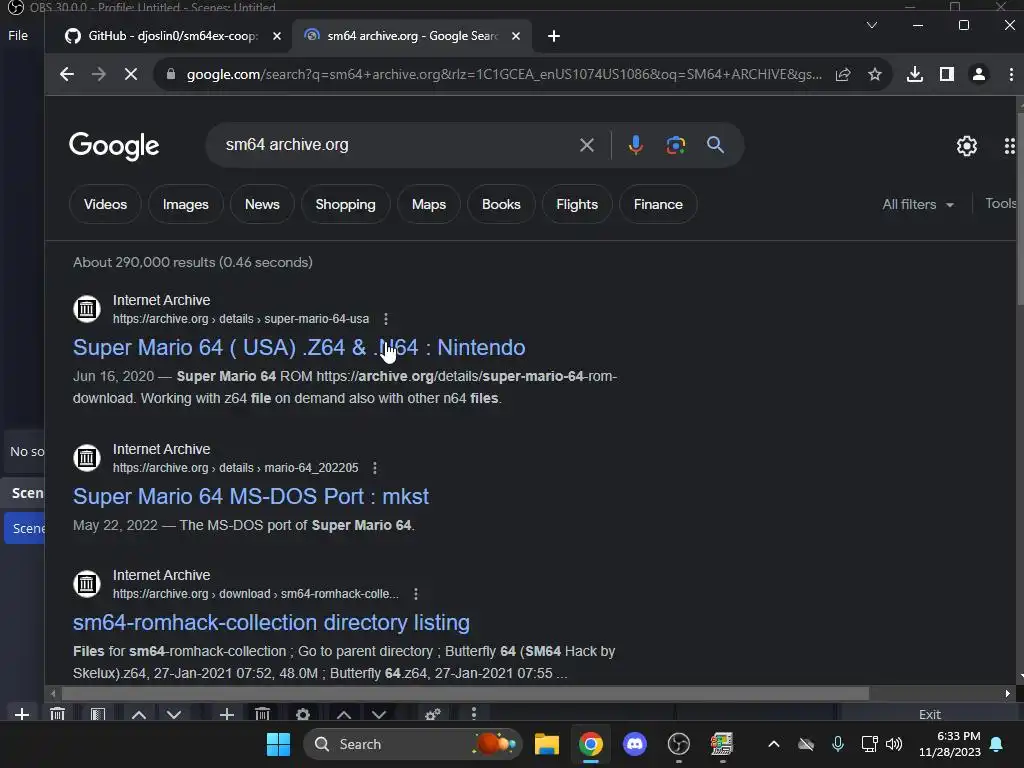This screenshot has height=768, width=1024.
Task: Open sm64-romhack-collection directory listing result
Action: tap(271, 622)
